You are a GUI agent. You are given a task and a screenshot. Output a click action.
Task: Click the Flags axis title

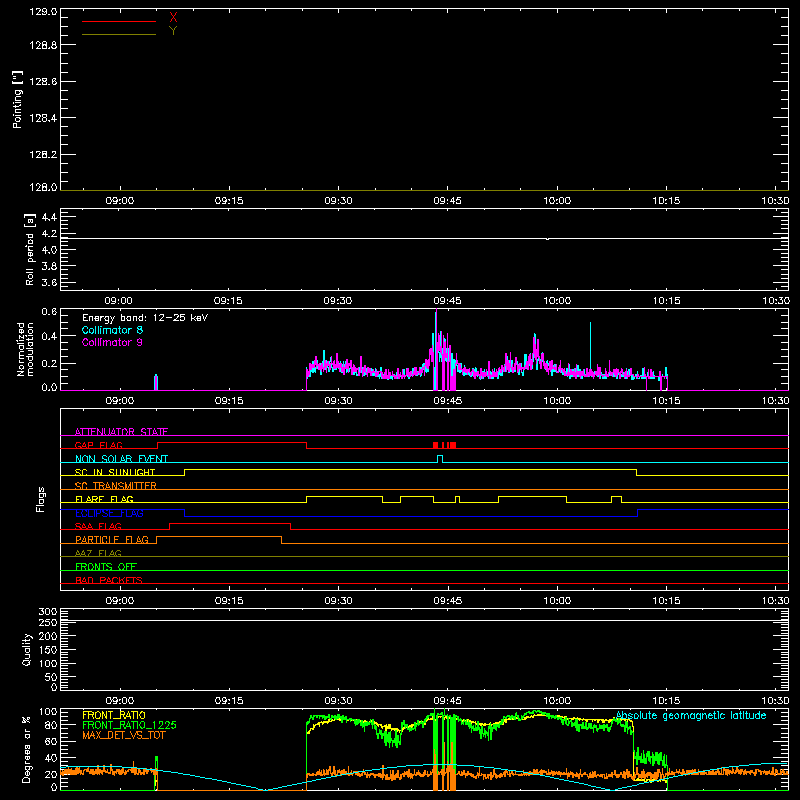(41, 499)
